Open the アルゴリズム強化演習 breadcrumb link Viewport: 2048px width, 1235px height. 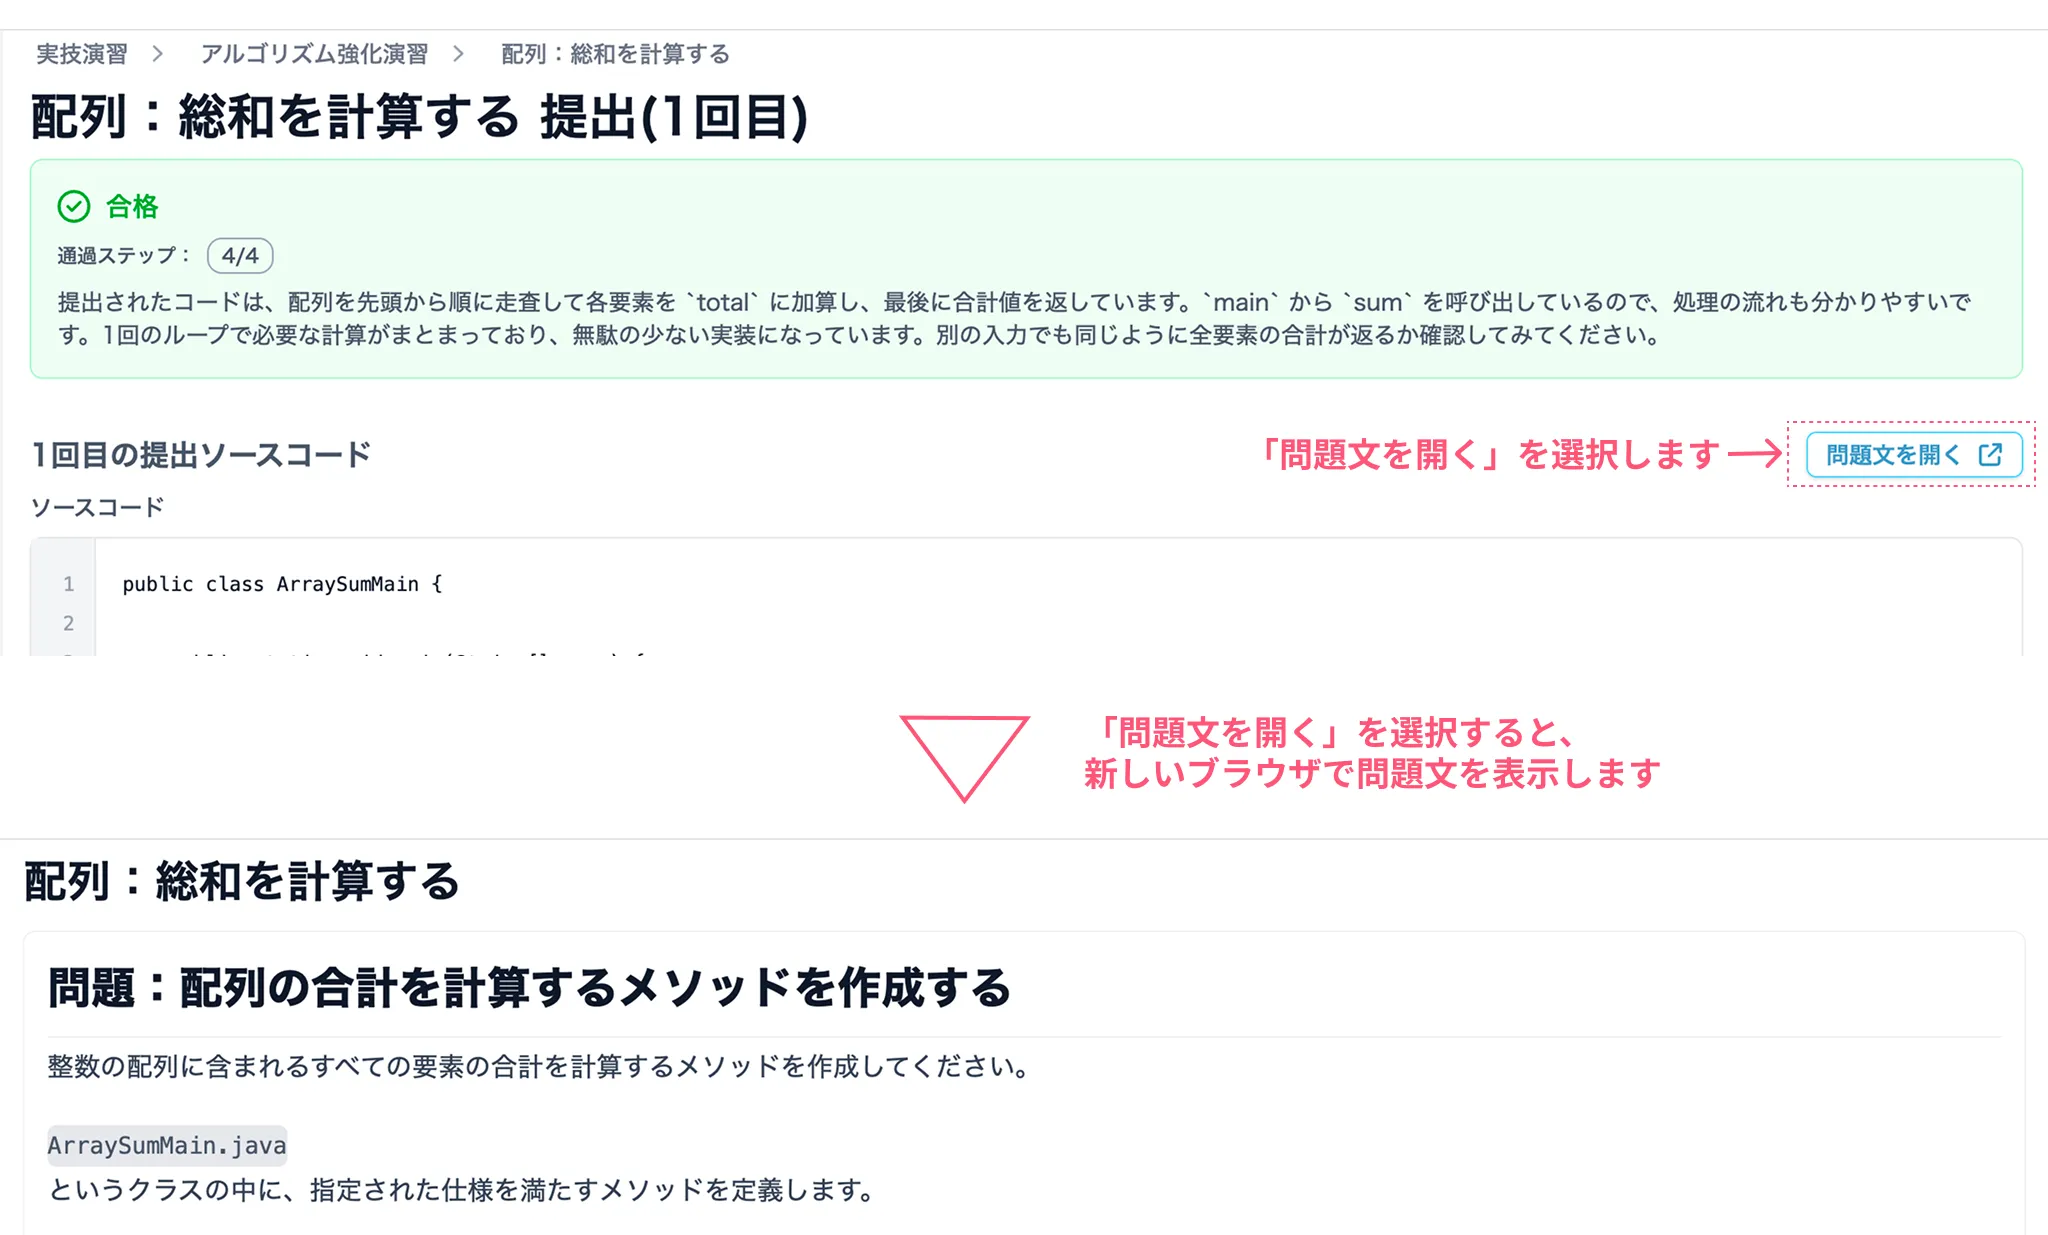tap(314, 55)
